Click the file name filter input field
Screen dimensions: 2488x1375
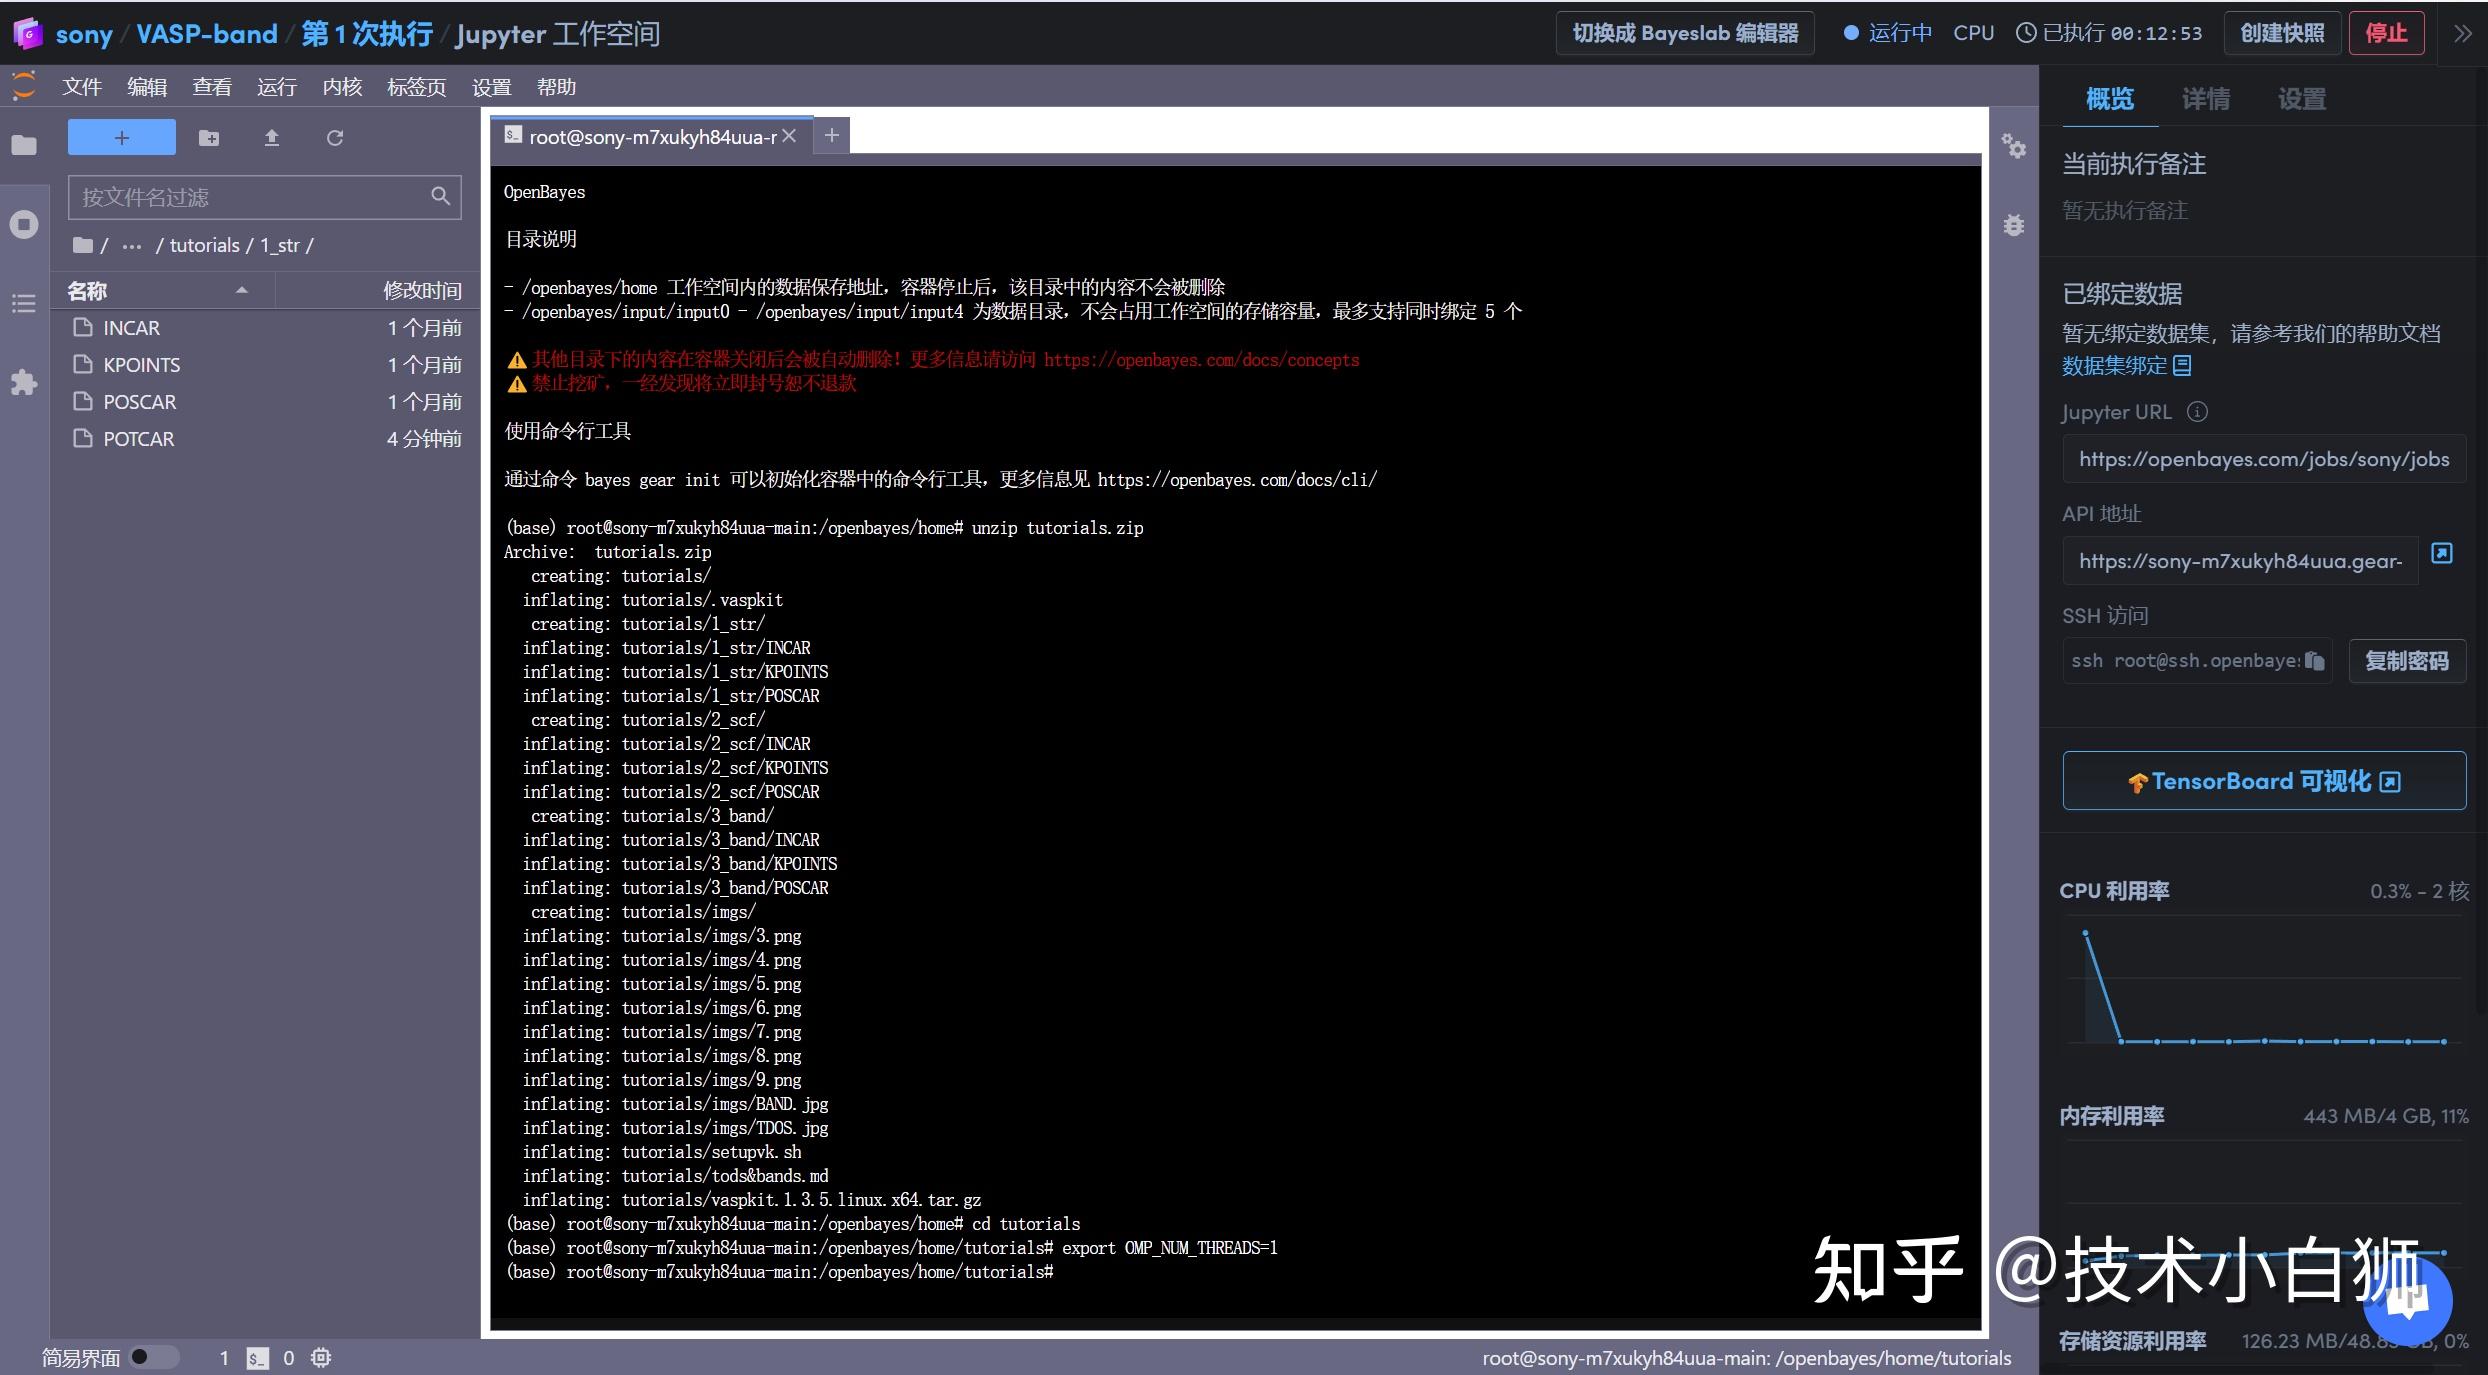click(x=250, y=197)
